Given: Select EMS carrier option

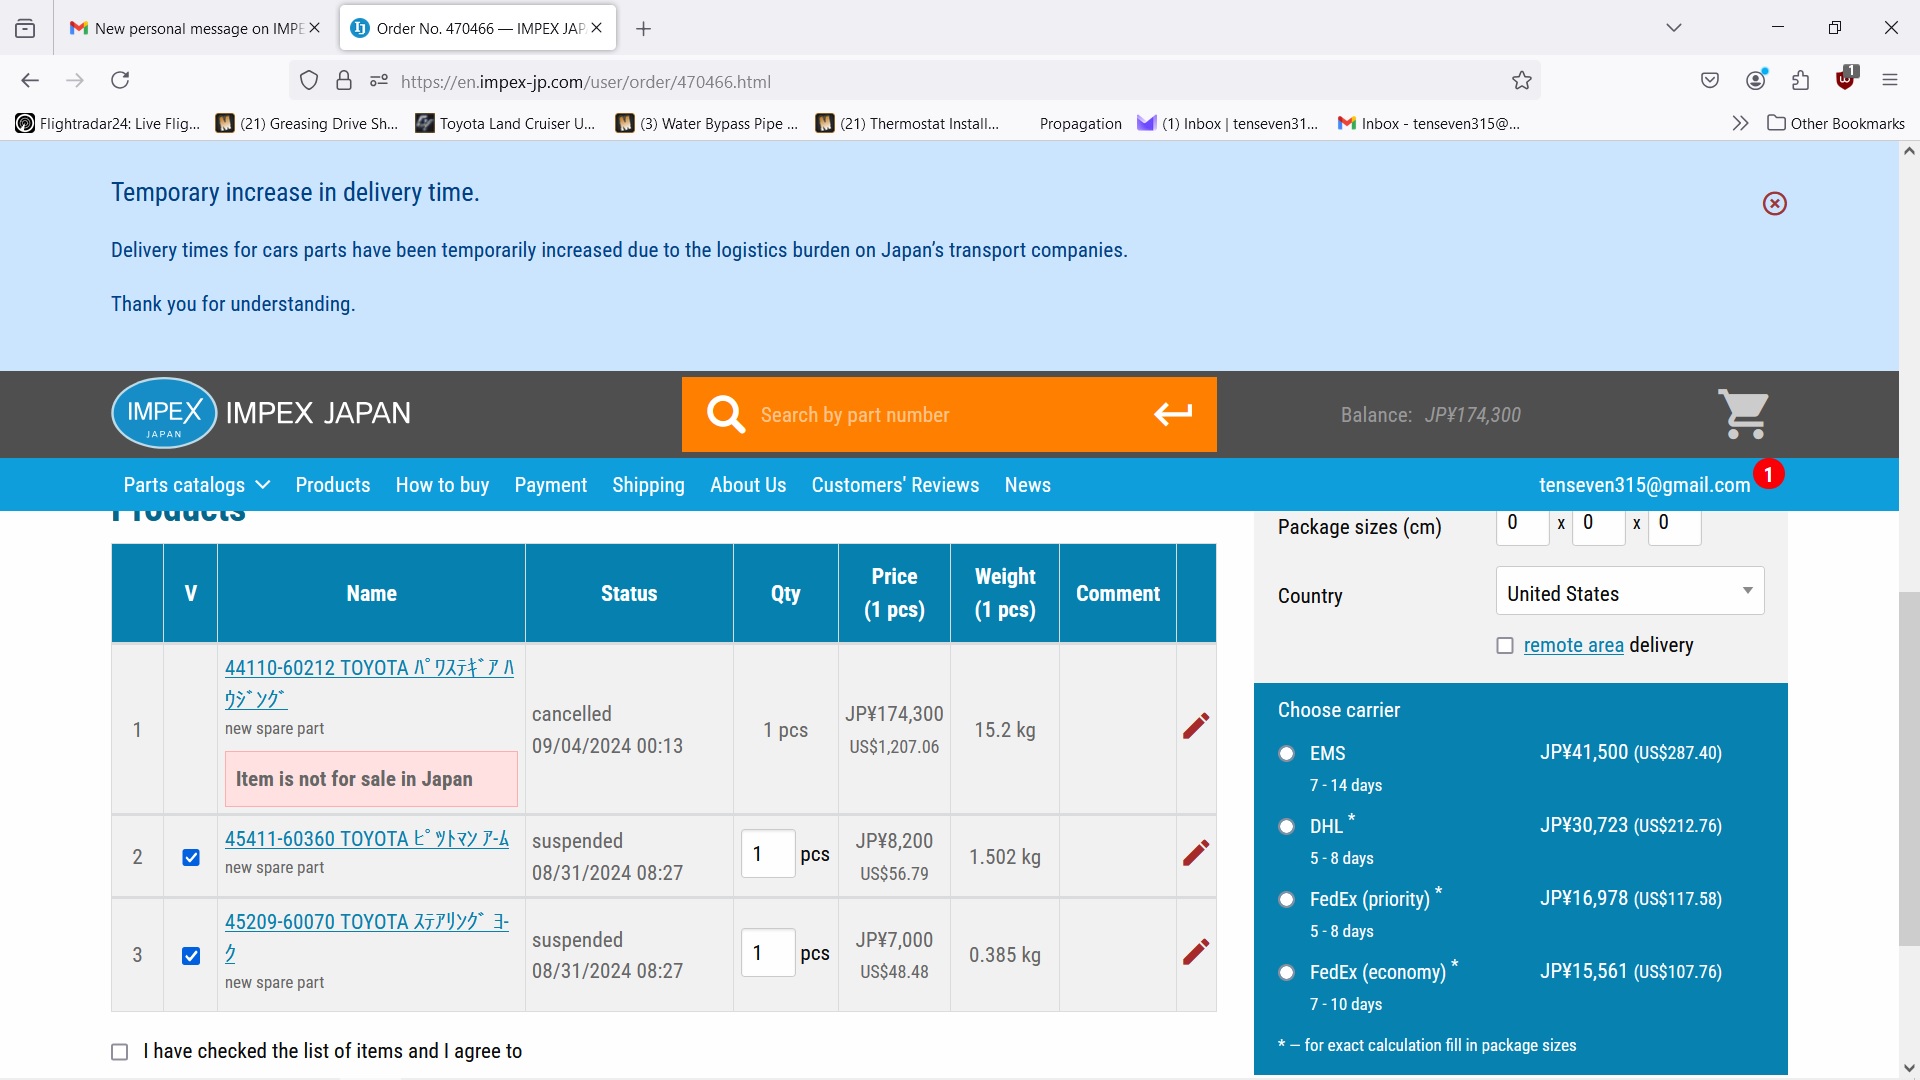Looking at the screenshot, I should tap(1287, 754).
